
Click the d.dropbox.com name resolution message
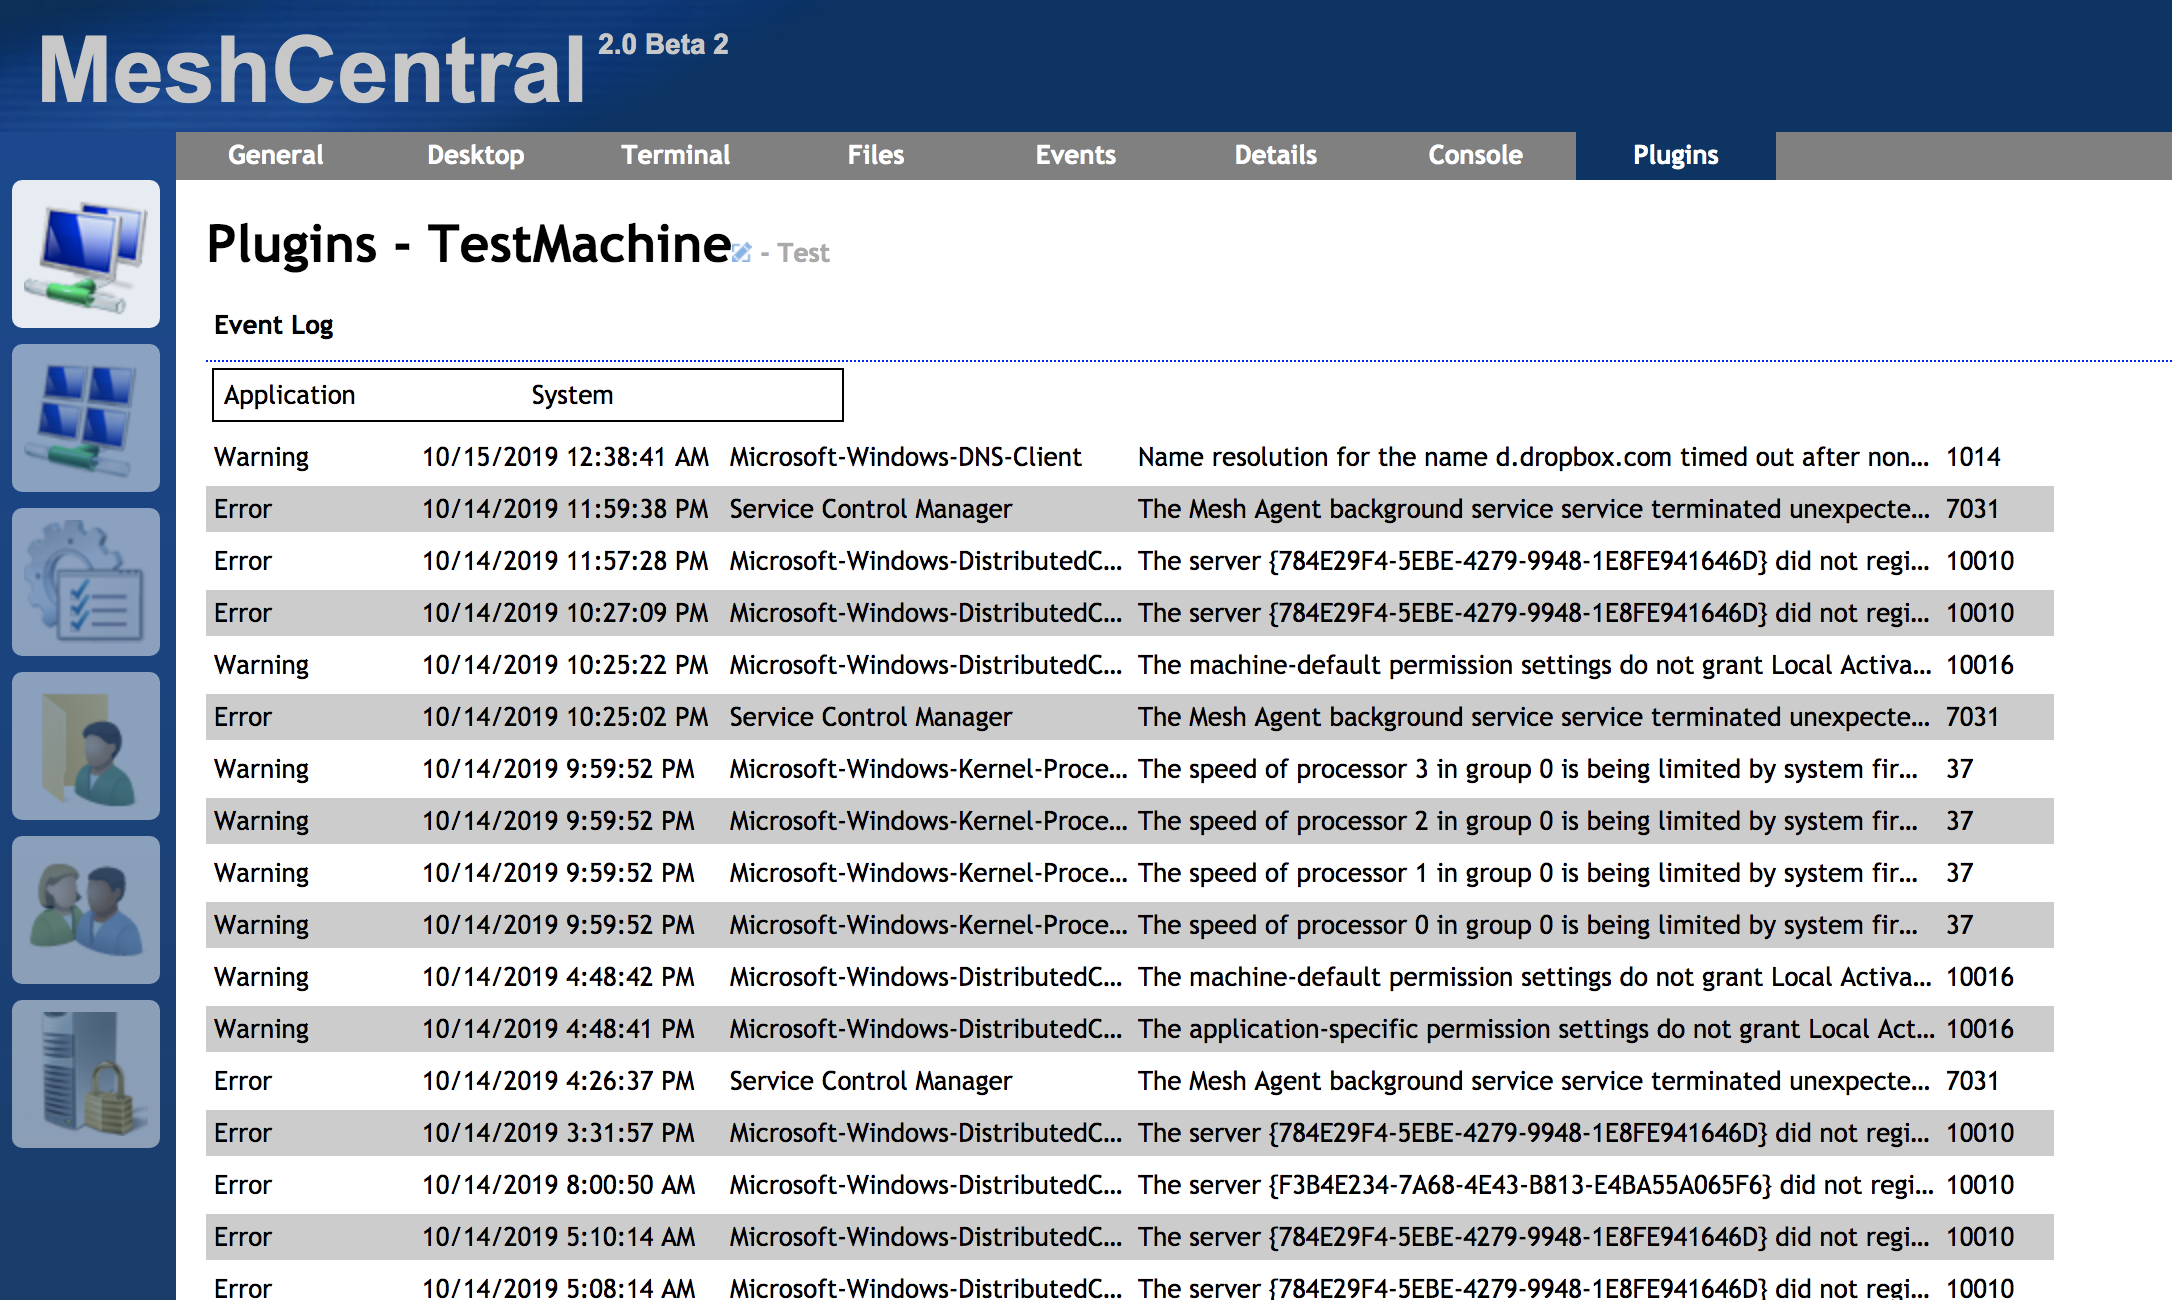tap(1533, 457)
